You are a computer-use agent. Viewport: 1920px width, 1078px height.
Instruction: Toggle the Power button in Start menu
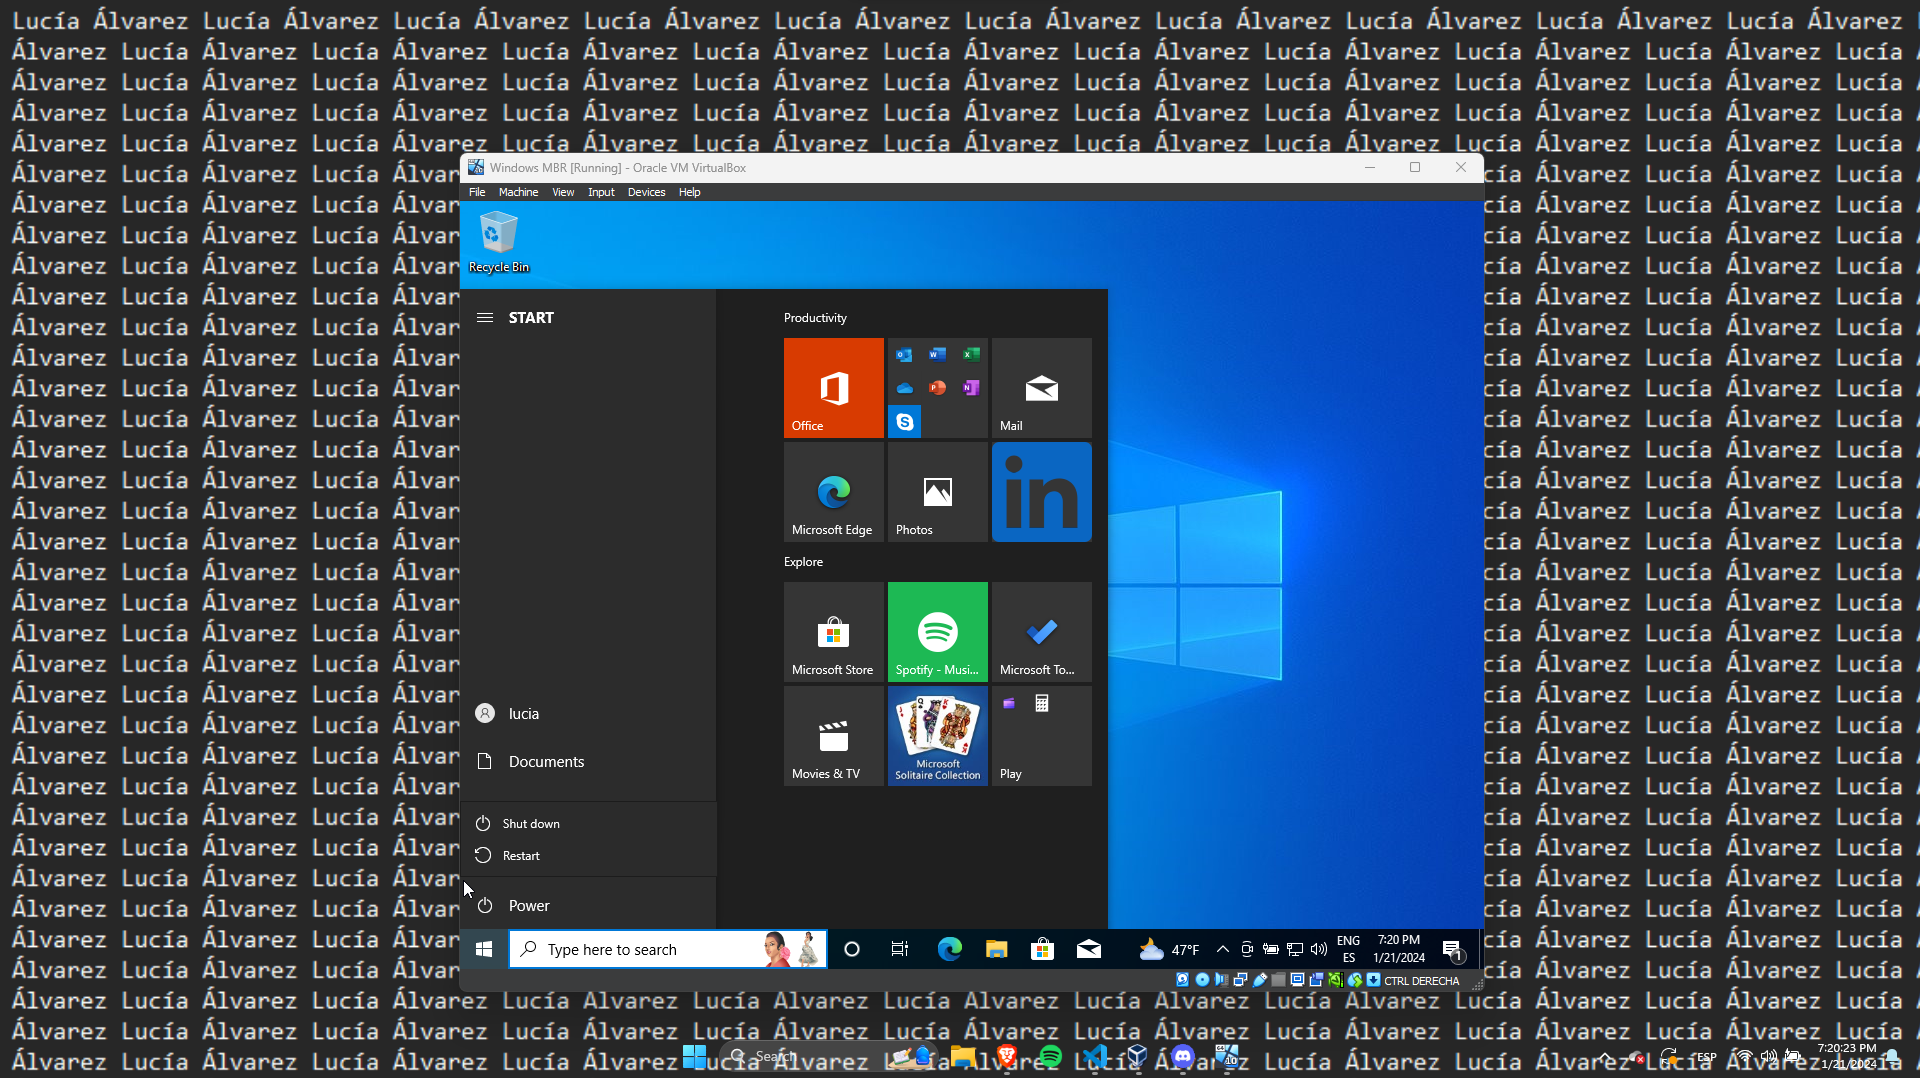529,906
